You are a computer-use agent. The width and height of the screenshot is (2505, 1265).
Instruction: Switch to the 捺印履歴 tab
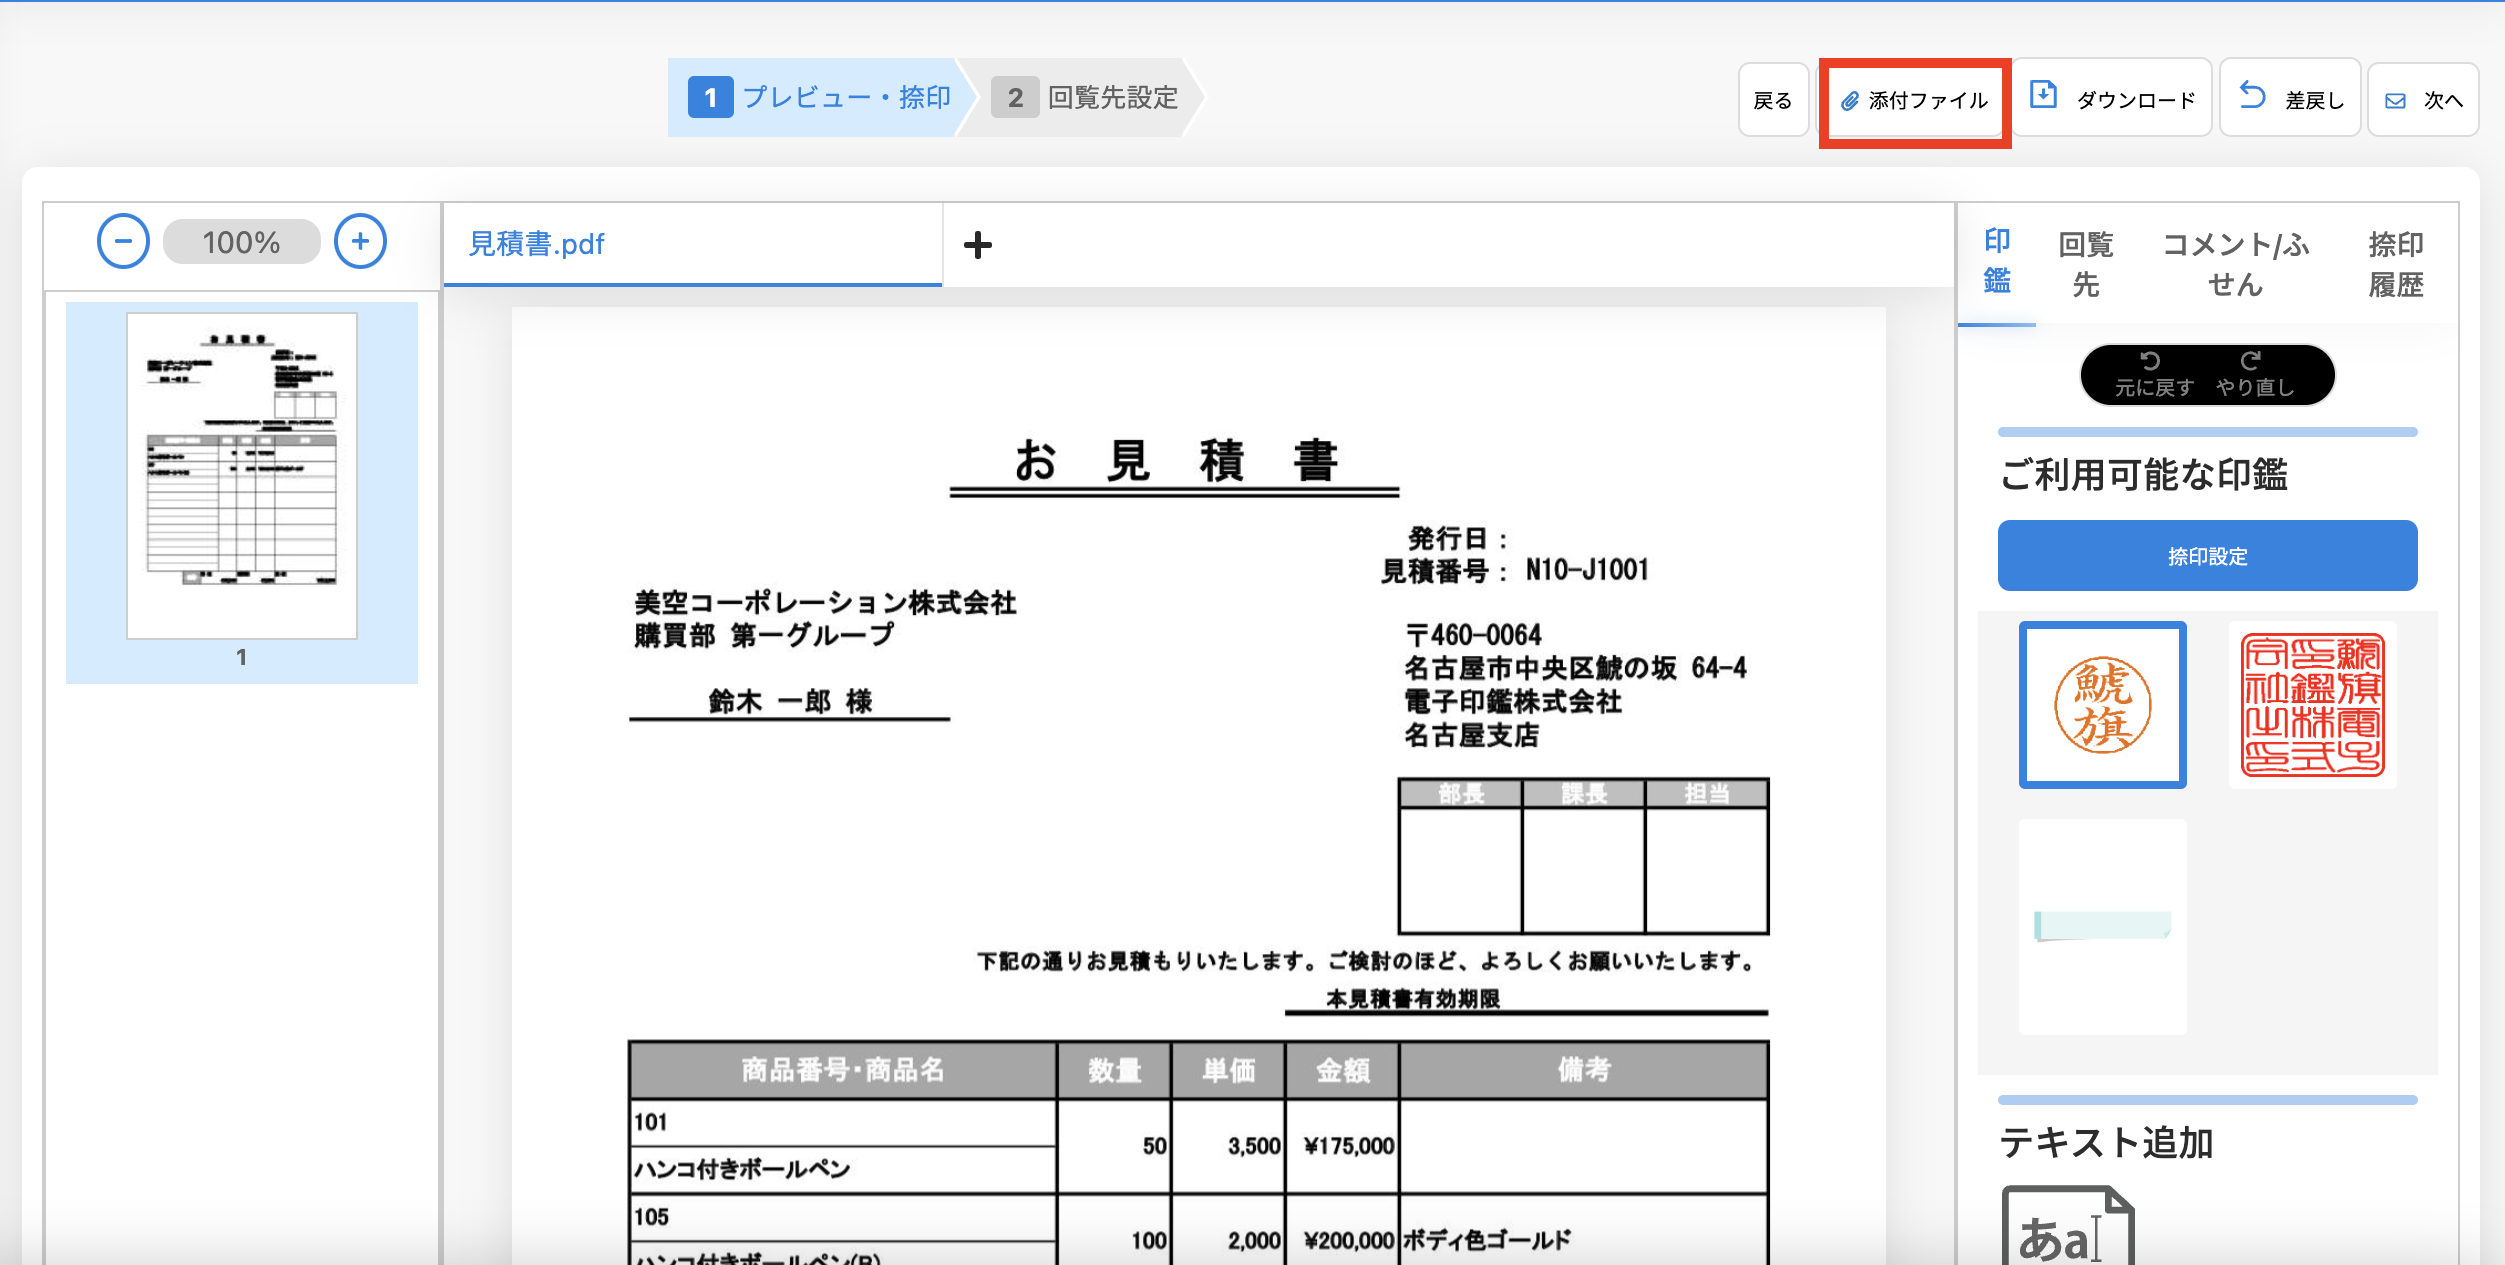pyautogui.click(x=2395, y=264)
